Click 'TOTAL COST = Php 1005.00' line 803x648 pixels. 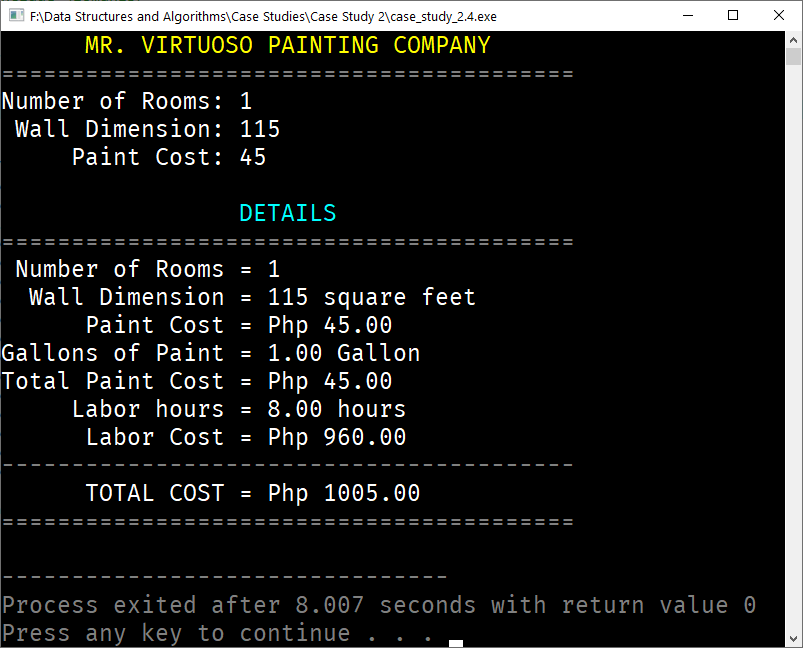coord(253,493)
